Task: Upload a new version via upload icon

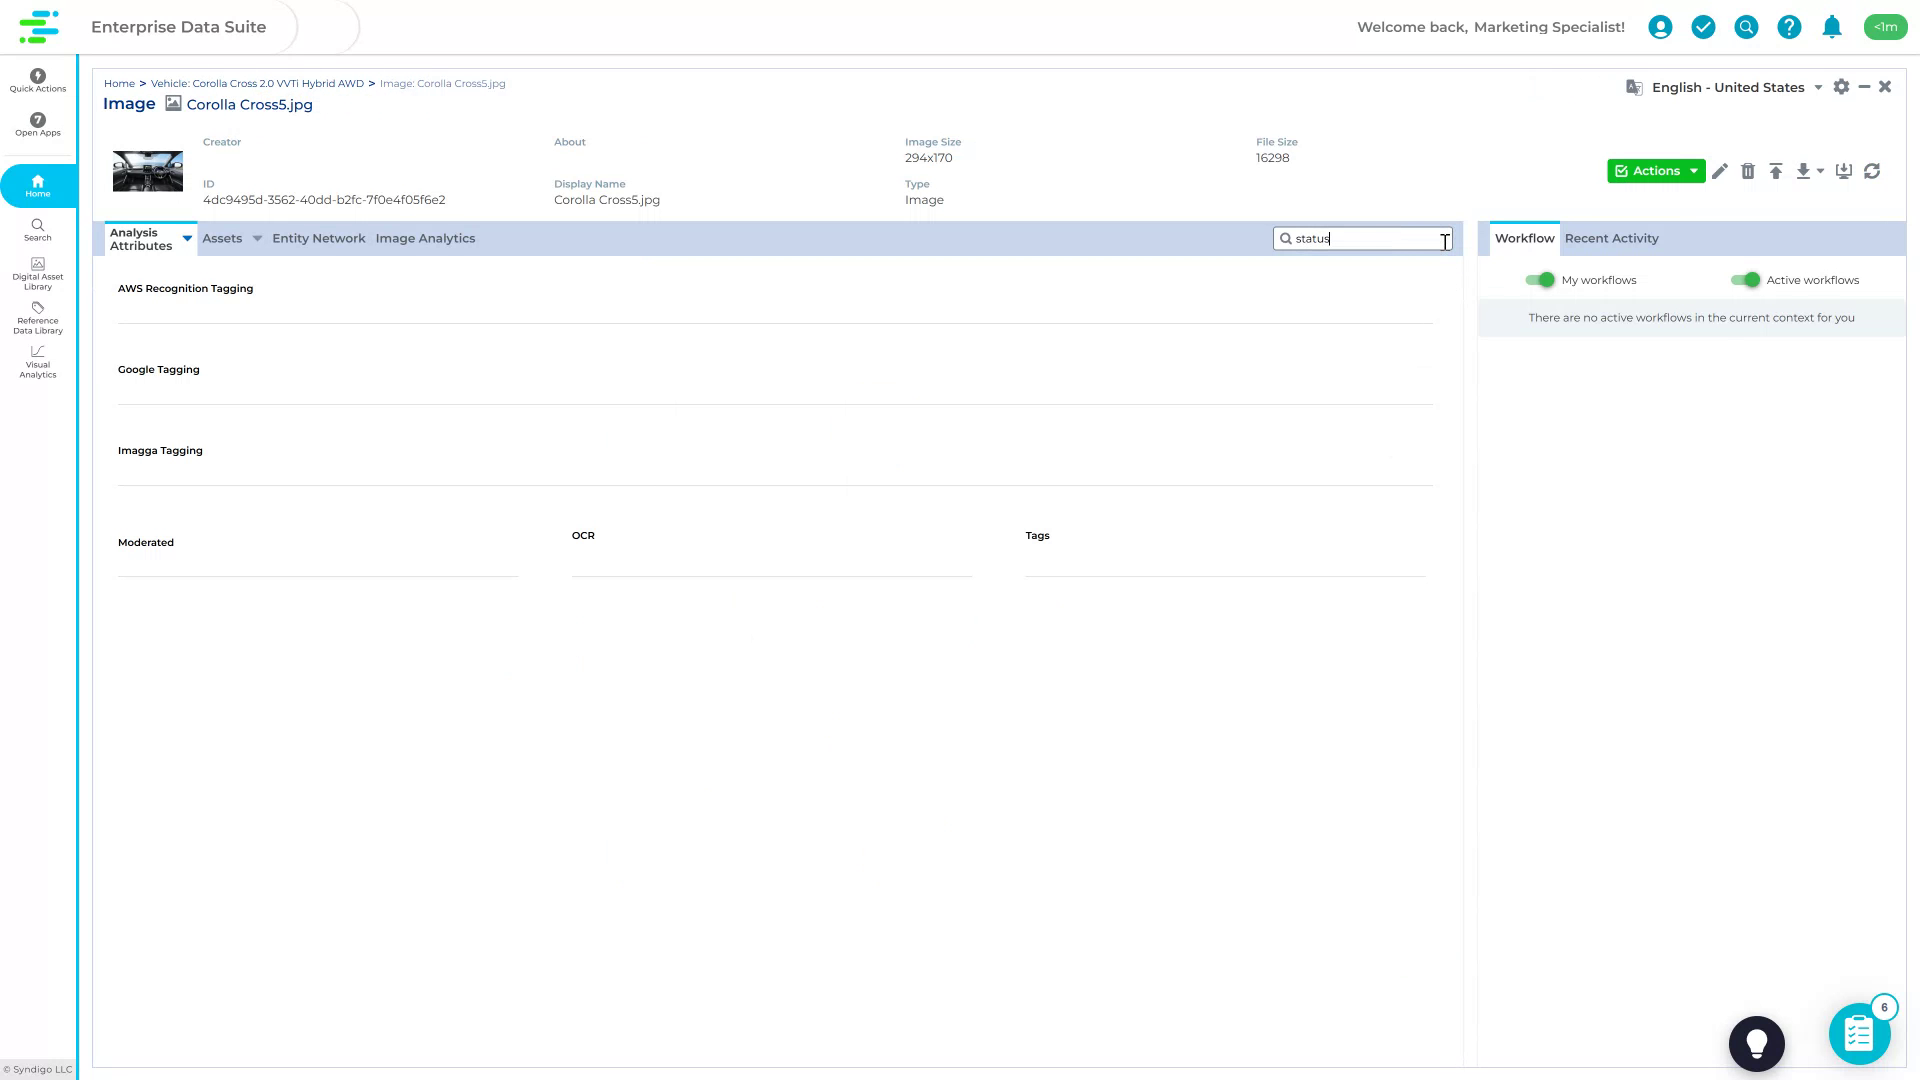Action: pos(1776,171)
